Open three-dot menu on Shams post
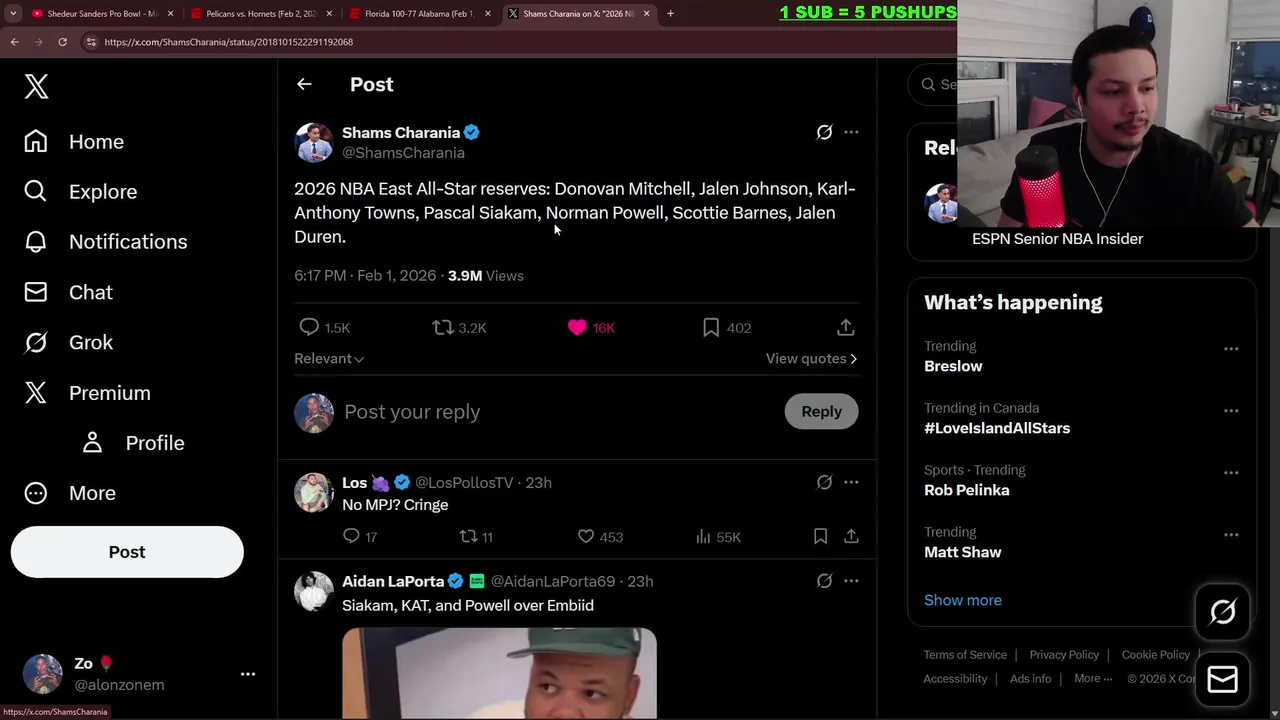The width and height of the screenshot is (1280, 720). click(851, 132)
